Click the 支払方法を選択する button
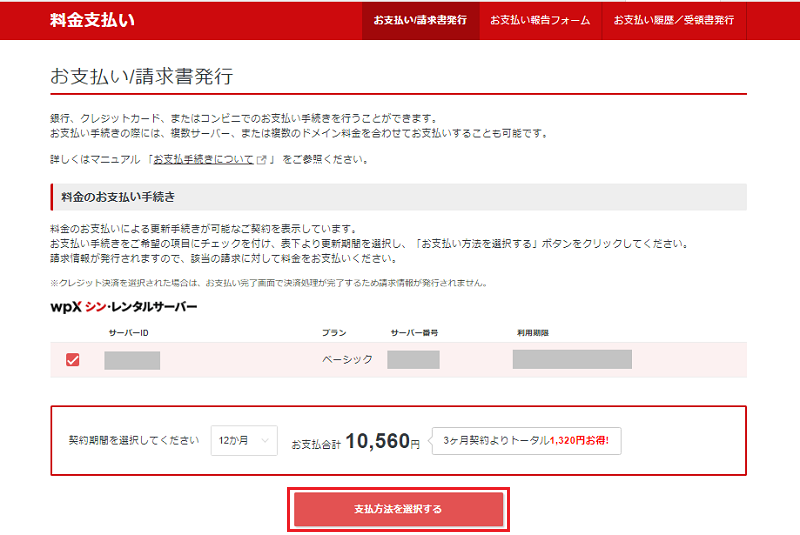 398,509
